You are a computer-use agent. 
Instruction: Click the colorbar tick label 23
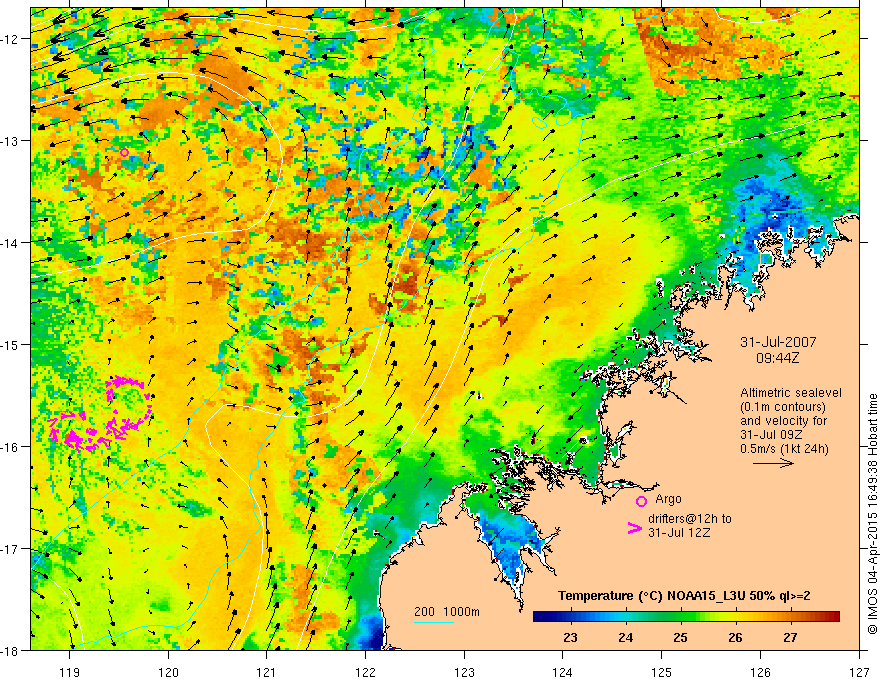pyautogui.click(x=570, y=638)
